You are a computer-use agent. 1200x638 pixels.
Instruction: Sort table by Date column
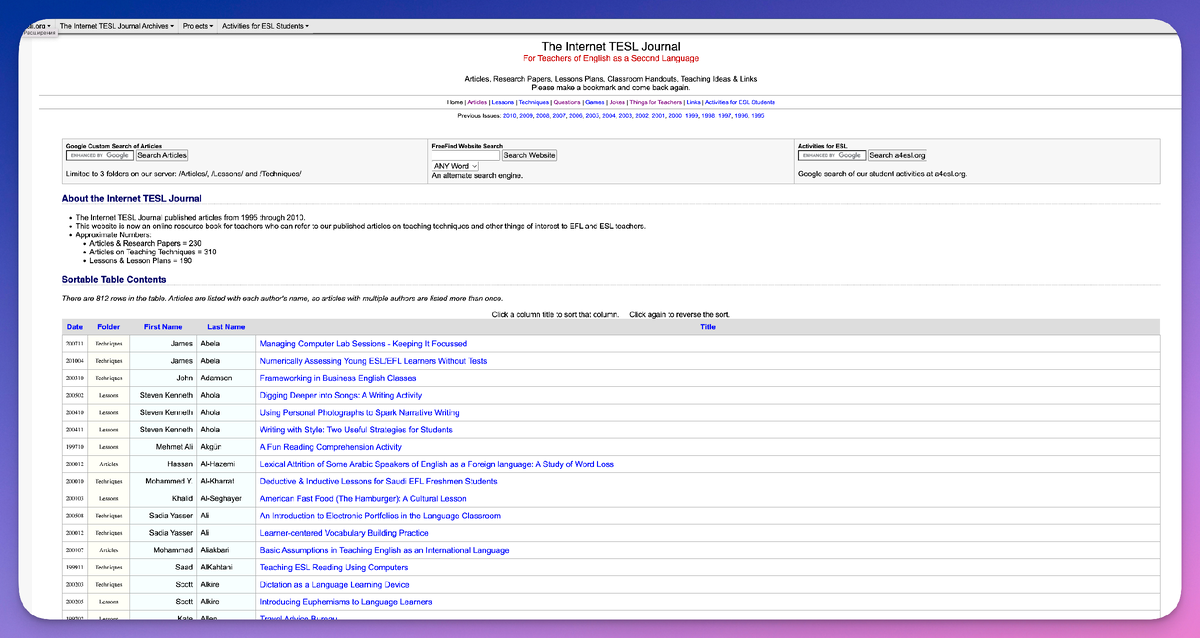point(75,327)
